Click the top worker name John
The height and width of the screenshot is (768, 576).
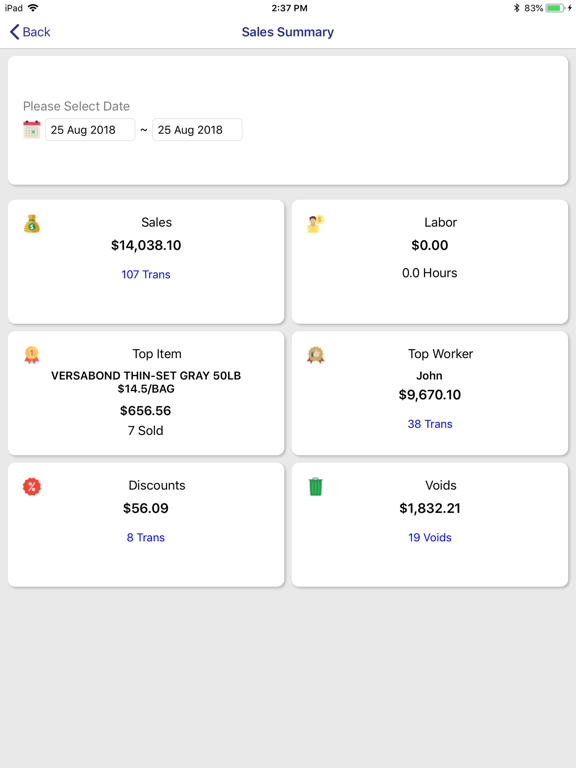(x=430, y=376)
